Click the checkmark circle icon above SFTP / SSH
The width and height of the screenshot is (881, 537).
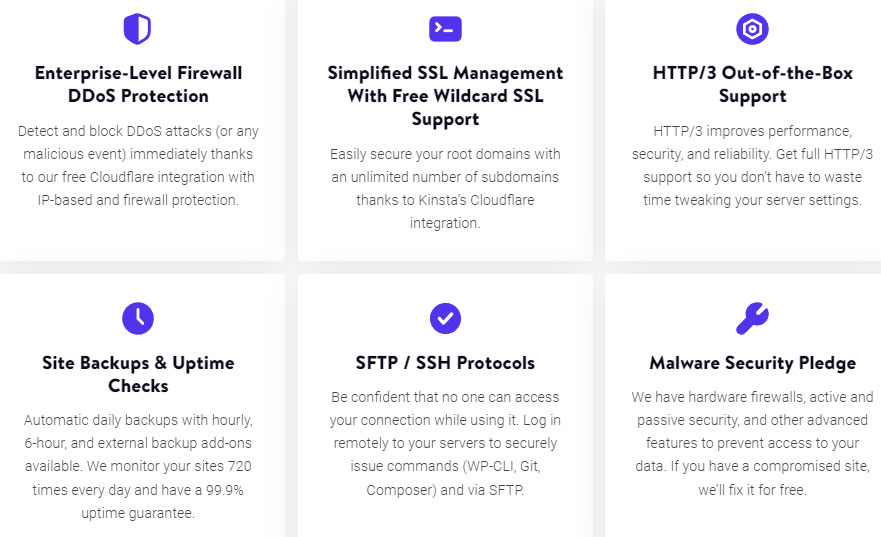[445, 318]
